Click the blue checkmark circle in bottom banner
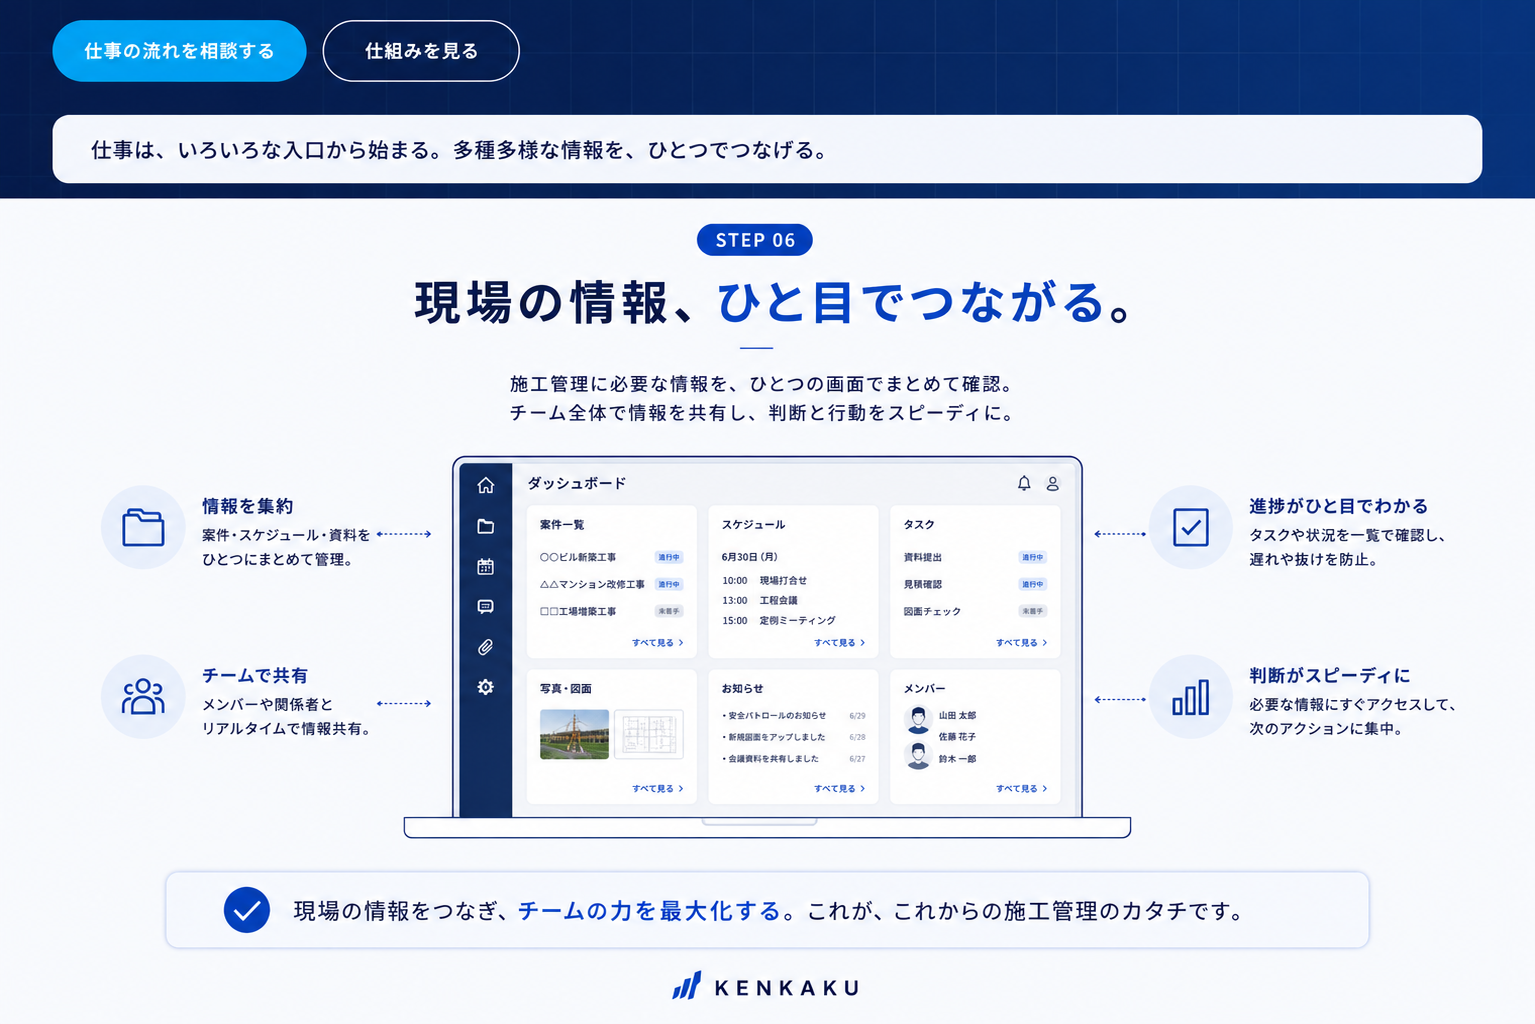Image resolution: width=1535 pixels, height=1024 pixels. 247,910
